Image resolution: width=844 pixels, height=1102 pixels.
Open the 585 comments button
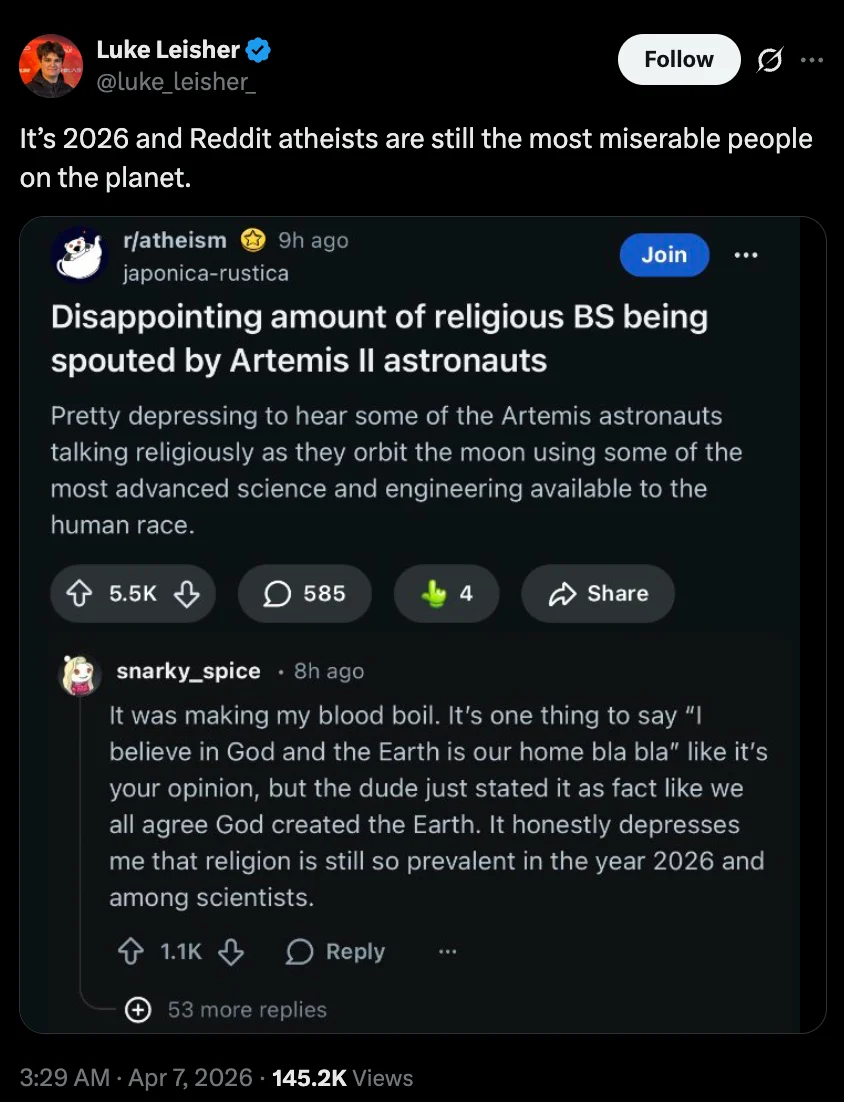click(x=304, y=594)
